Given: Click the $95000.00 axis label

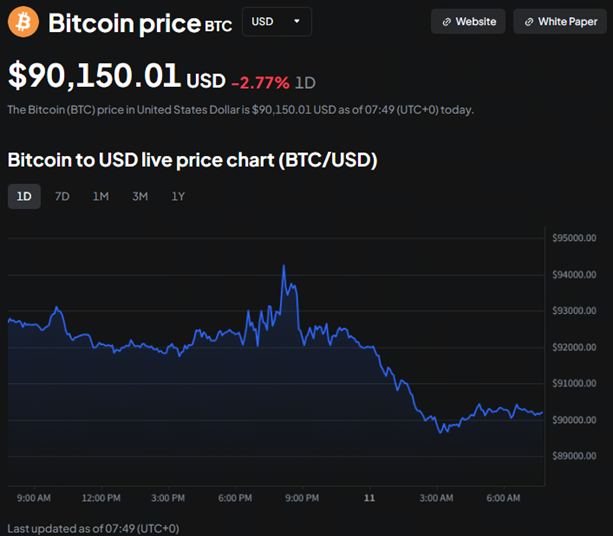Looking at the screenshot, I should 574,238.
